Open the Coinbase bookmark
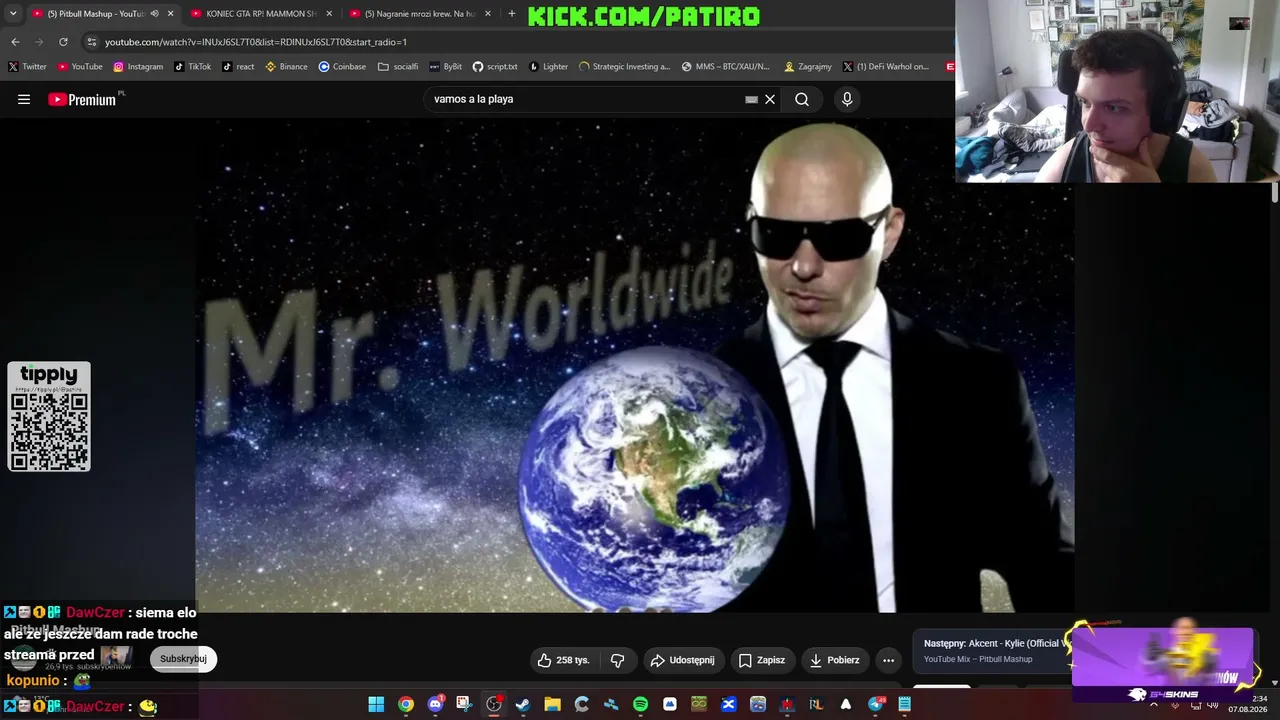The image size is (1280, 720). (342, 67)
